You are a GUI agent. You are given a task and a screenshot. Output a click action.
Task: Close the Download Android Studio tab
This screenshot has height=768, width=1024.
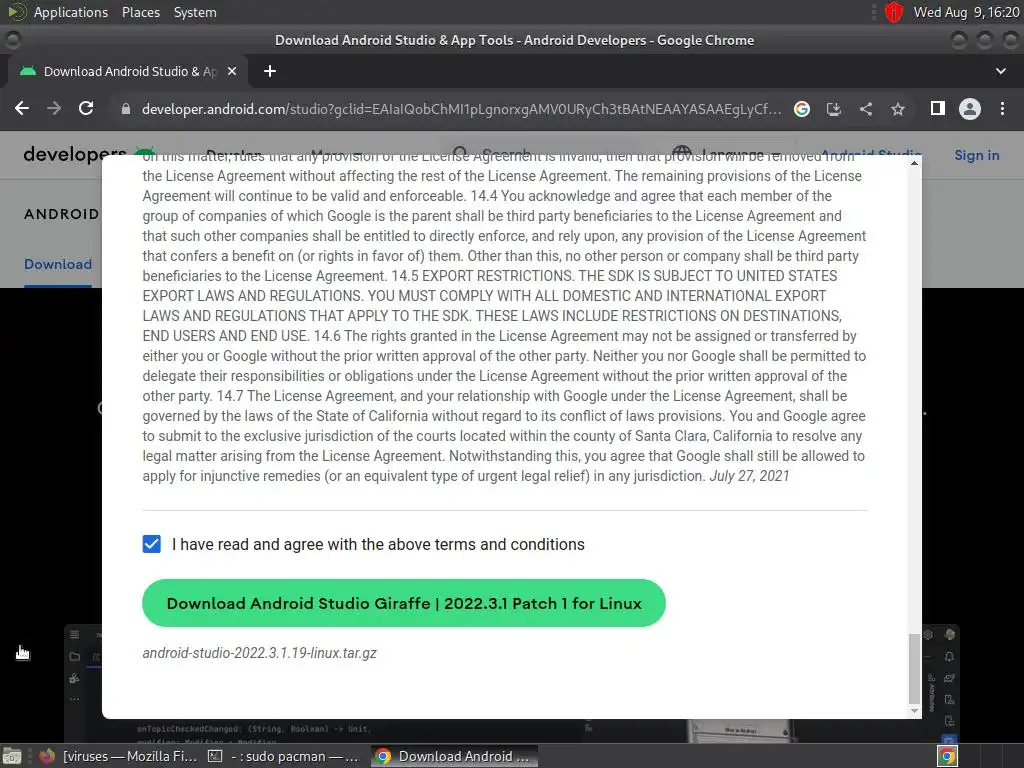pyautogui.click(x=232, y=71)
